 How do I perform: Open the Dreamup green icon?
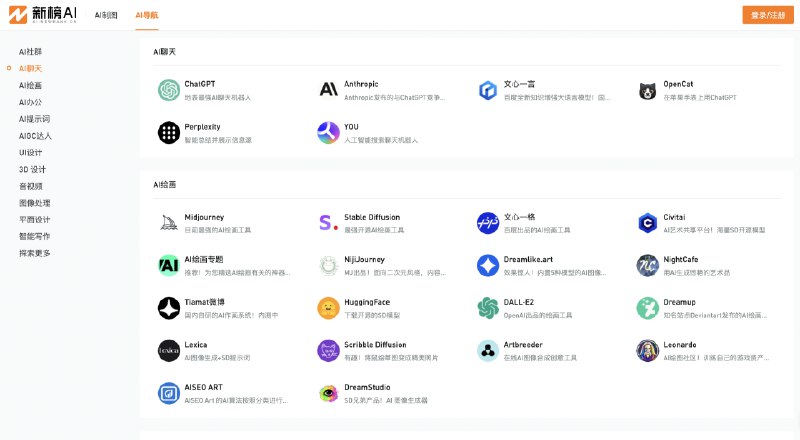click(647, 308)
